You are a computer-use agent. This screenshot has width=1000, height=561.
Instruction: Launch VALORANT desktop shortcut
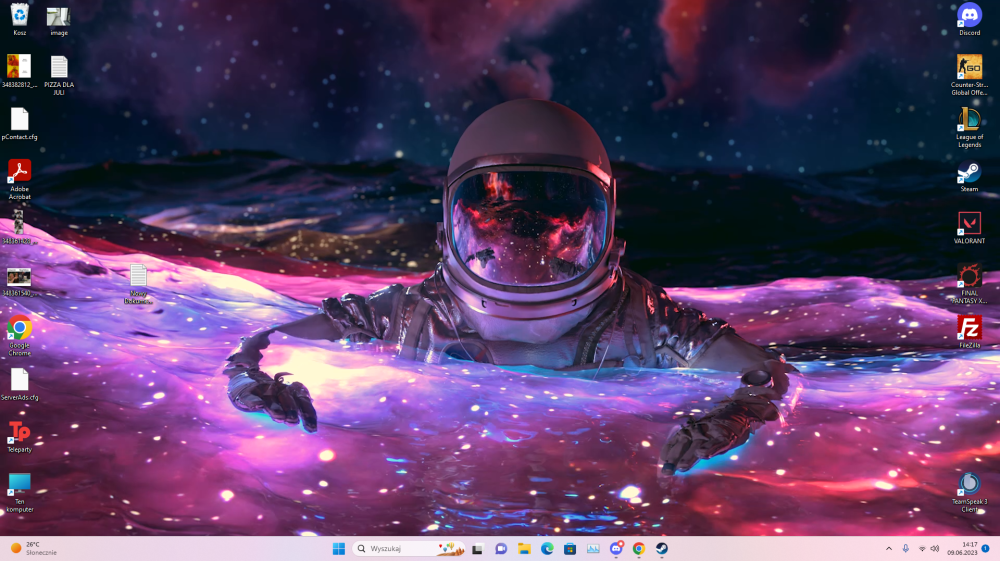(x=969, y=228)
